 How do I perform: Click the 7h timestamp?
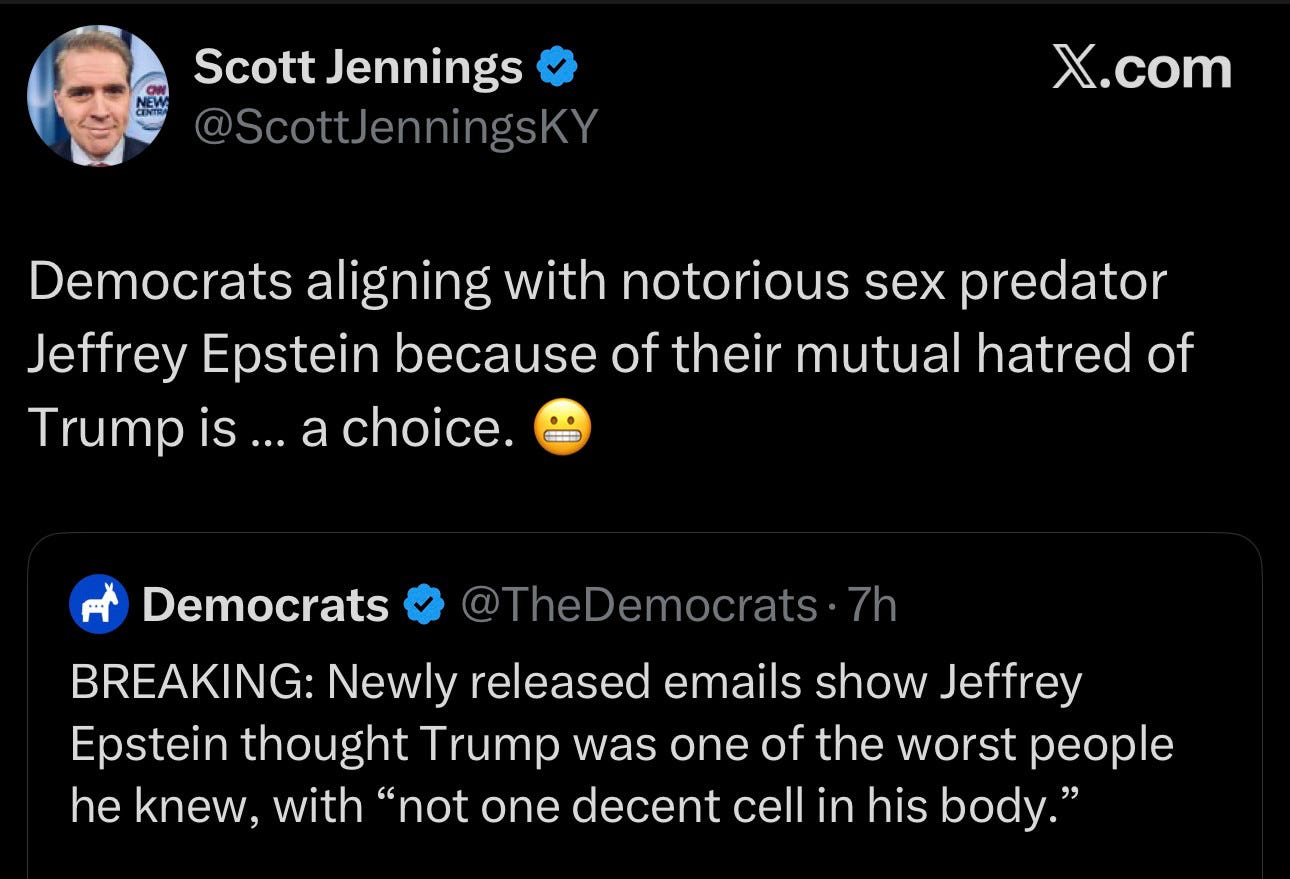pos(872,605)
